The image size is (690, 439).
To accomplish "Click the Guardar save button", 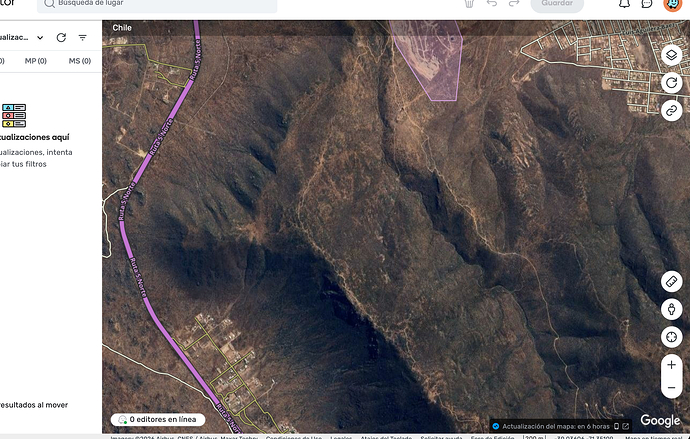I will pos(556,4).
